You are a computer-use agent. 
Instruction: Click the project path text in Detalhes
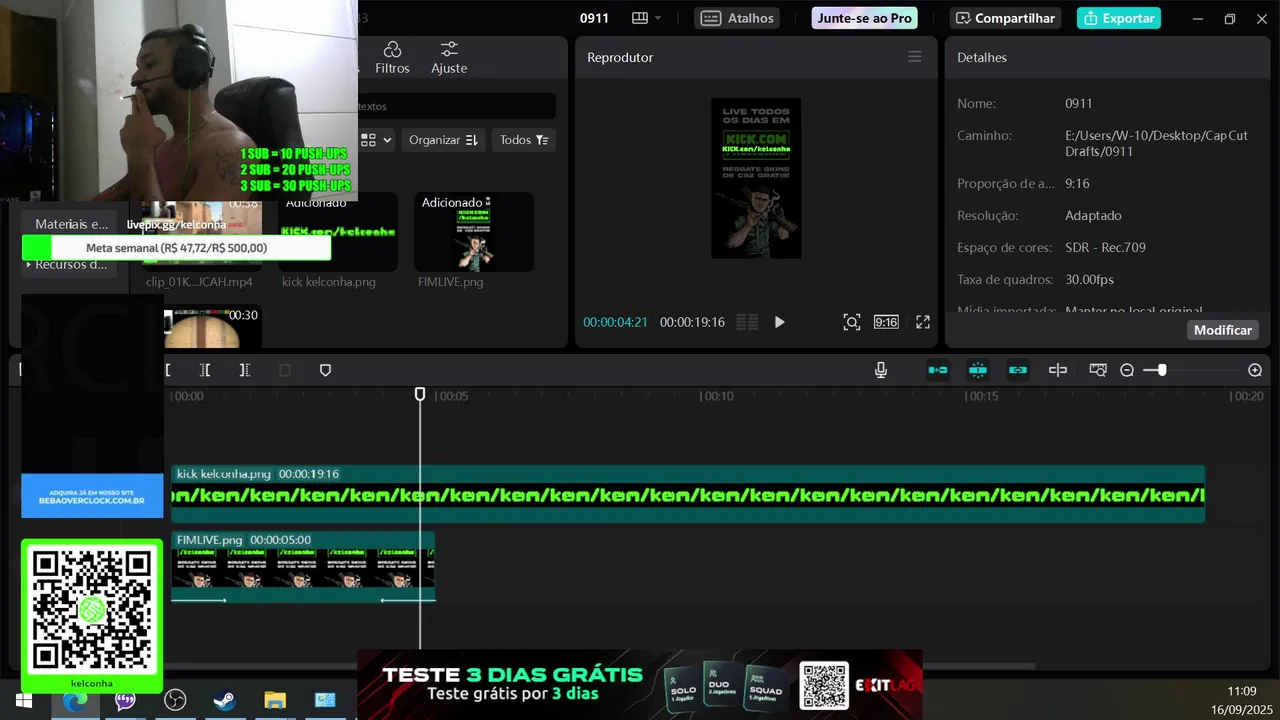tap(1157, 143)
